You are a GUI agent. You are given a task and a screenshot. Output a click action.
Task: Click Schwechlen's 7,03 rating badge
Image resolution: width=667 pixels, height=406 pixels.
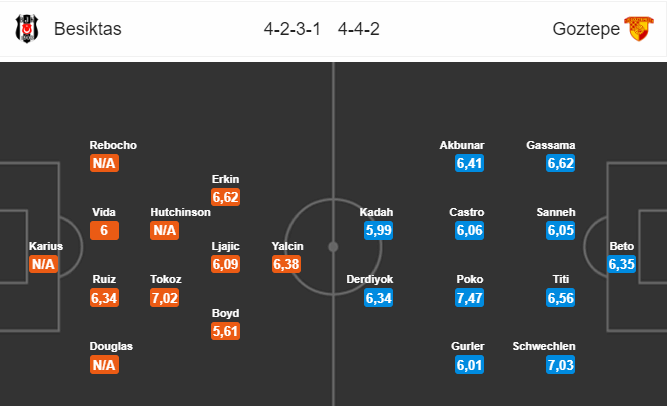point(561,365)
